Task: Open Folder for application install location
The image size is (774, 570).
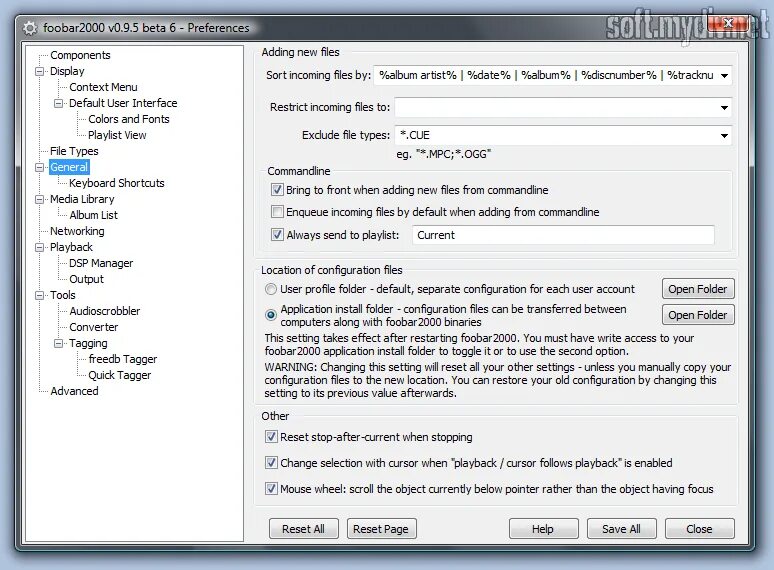Action: 698,315
